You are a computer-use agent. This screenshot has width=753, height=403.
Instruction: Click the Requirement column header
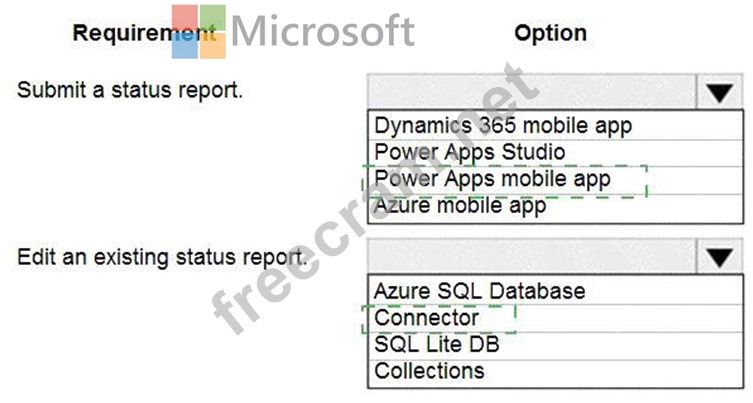144,33
